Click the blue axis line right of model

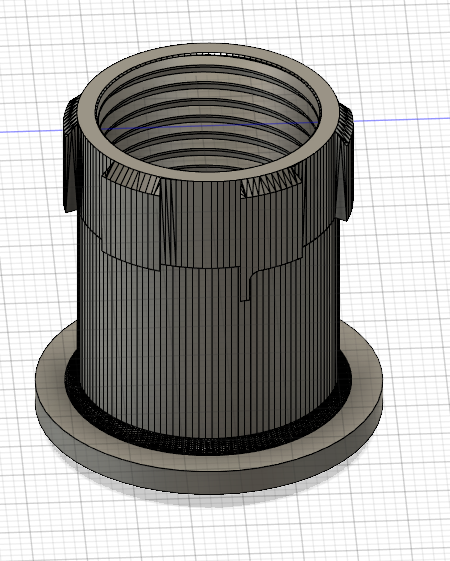click(401, 119)
